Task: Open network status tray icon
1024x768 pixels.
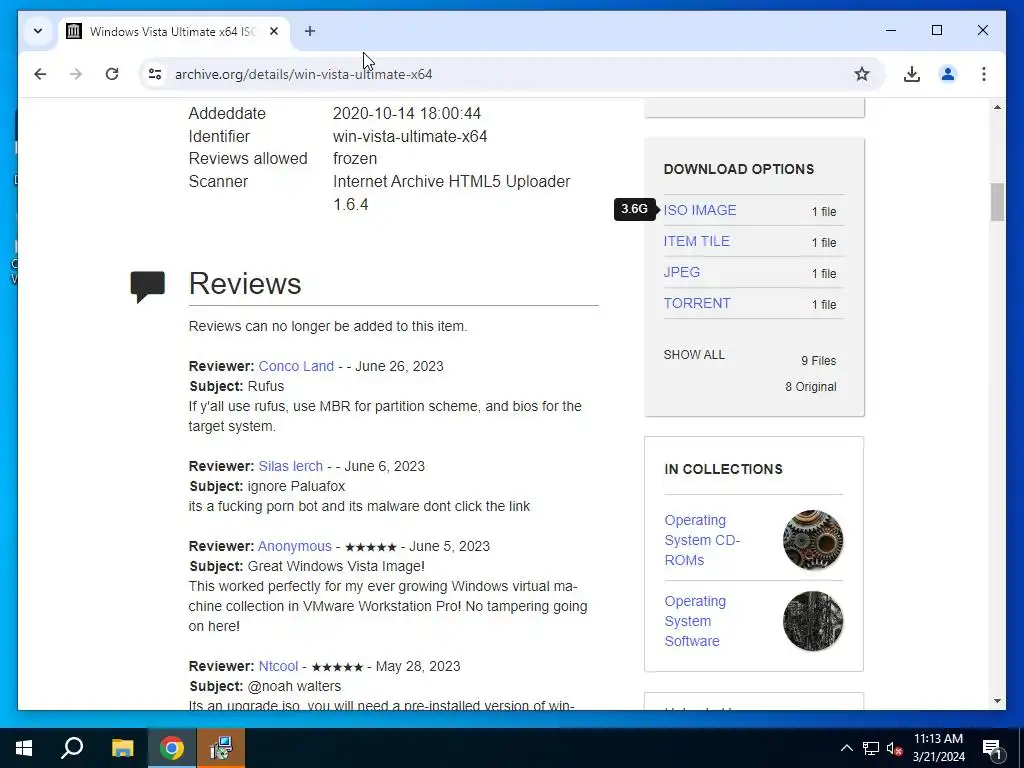Action: (871, 748)
